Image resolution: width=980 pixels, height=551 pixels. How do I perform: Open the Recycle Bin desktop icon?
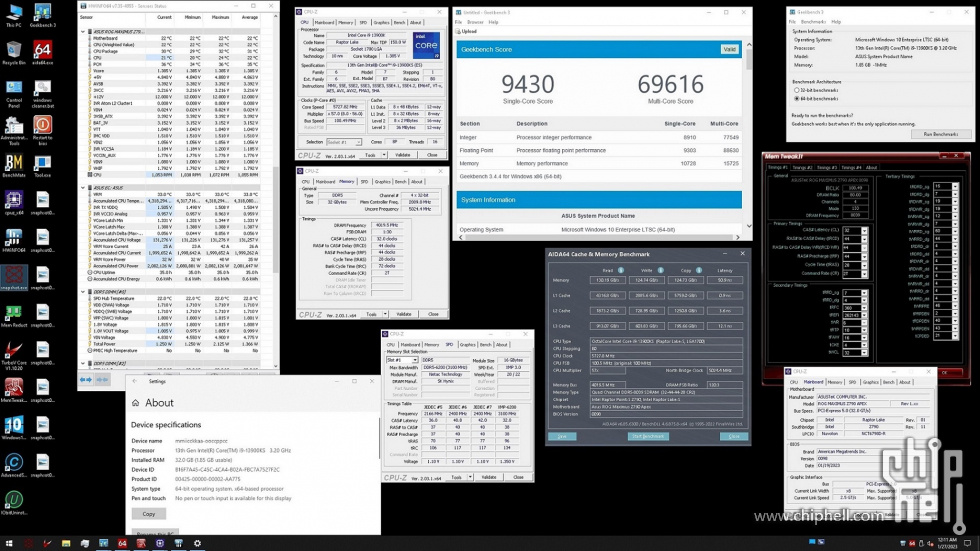coord(14,53)
